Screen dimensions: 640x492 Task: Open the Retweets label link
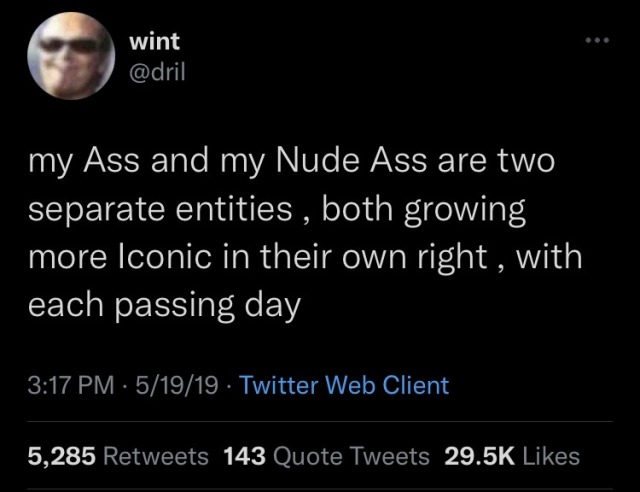pyautogui.click(x=156, y=456)
